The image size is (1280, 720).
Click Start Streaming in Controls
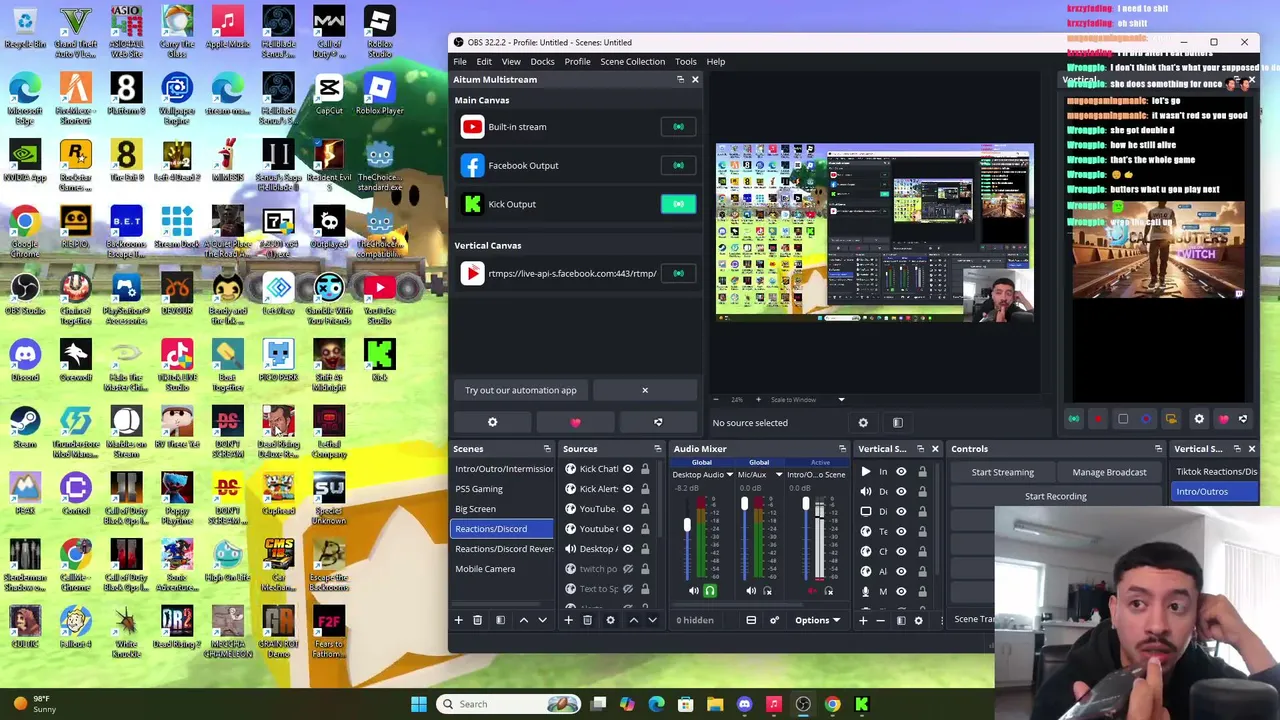tap(1002, 472)
